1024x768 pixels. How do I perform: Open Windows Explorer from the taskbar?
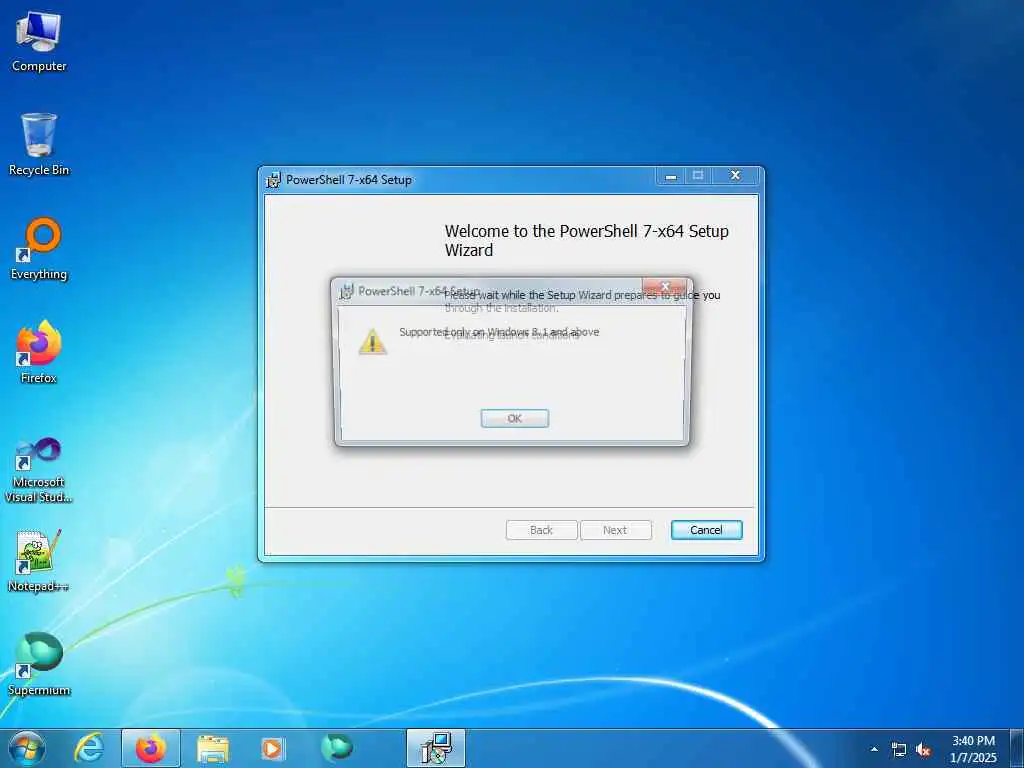(213, 748)
